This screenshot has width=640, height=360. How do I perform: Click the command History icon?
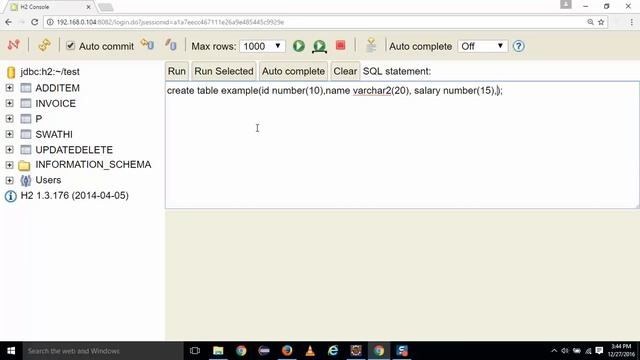click(371, 45)
